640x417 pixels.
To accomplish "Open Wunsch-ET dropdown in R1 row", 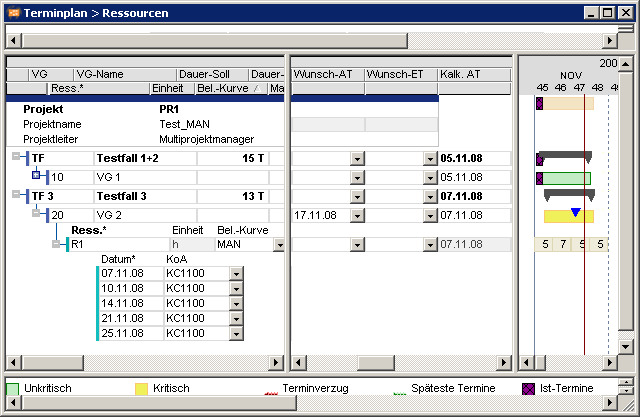I will pyautogui.click(x=430, y=245).
